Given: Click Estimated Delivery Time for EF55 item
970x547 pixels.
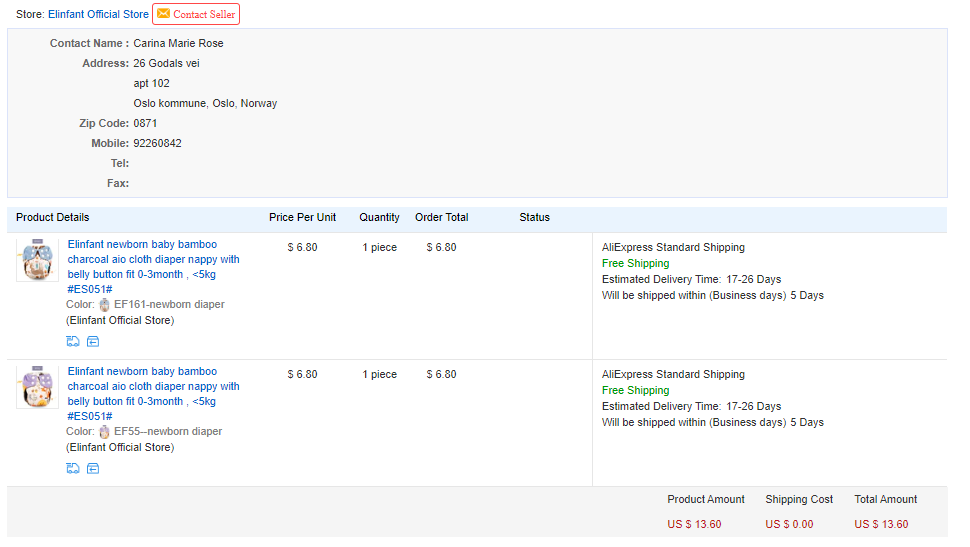Looking at the screenshot, I should pos(692,407).
